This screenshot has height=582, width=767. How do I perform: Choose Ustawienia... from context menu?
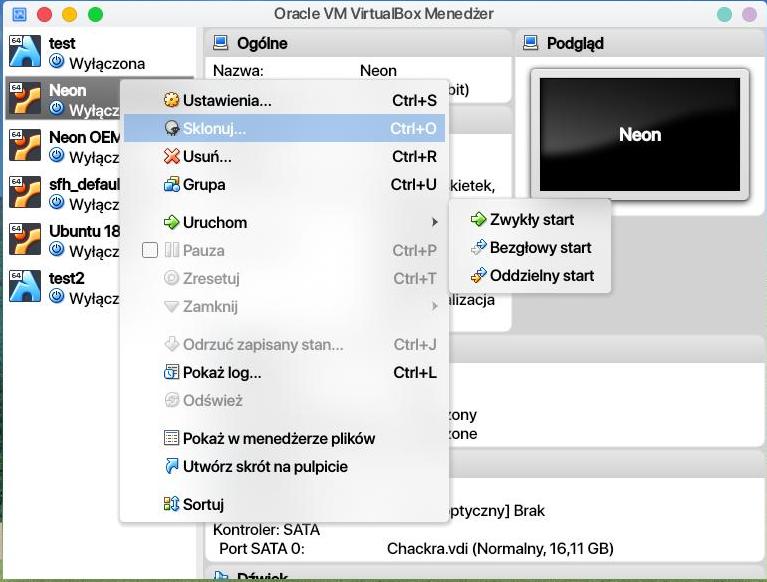tap(284, 100)
